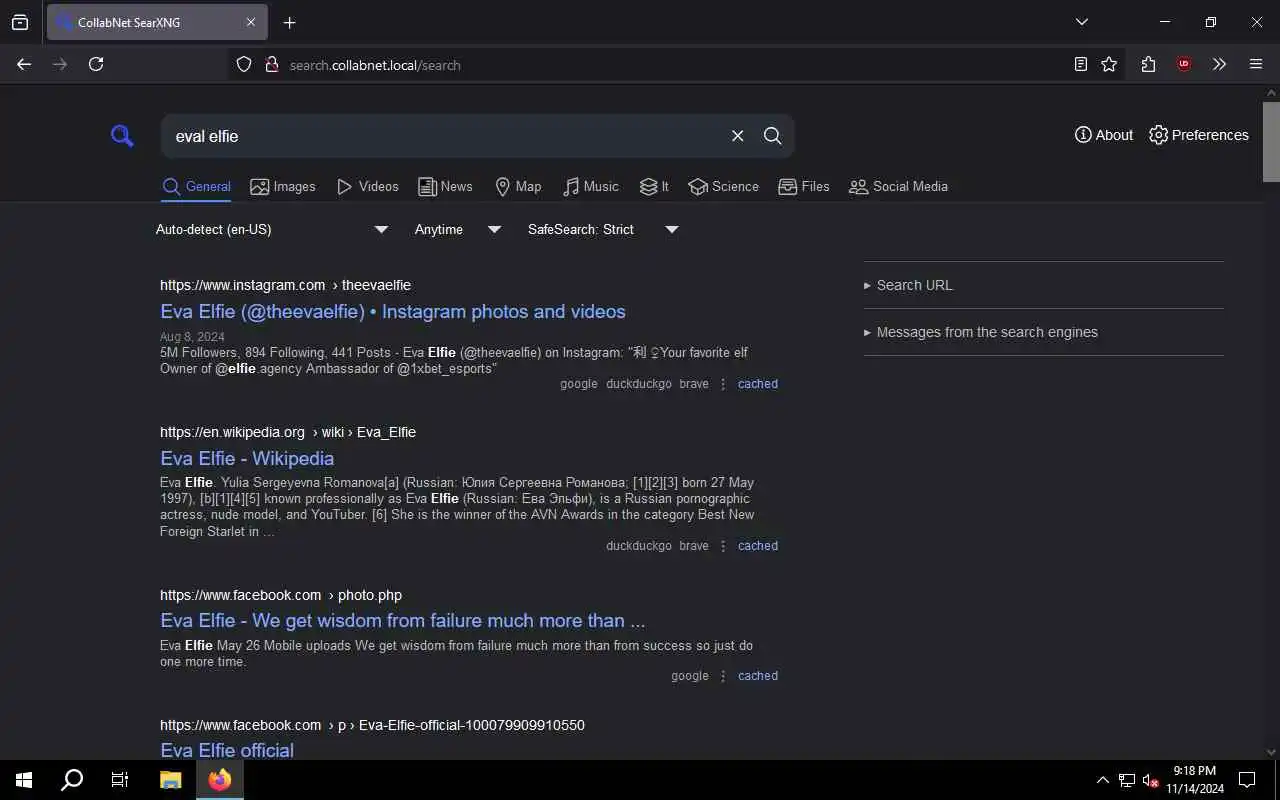The height and width of the screenshot is (800, 1280).
Task: Open cached version of Wikipedia result
Action: (x=758, y=546)
